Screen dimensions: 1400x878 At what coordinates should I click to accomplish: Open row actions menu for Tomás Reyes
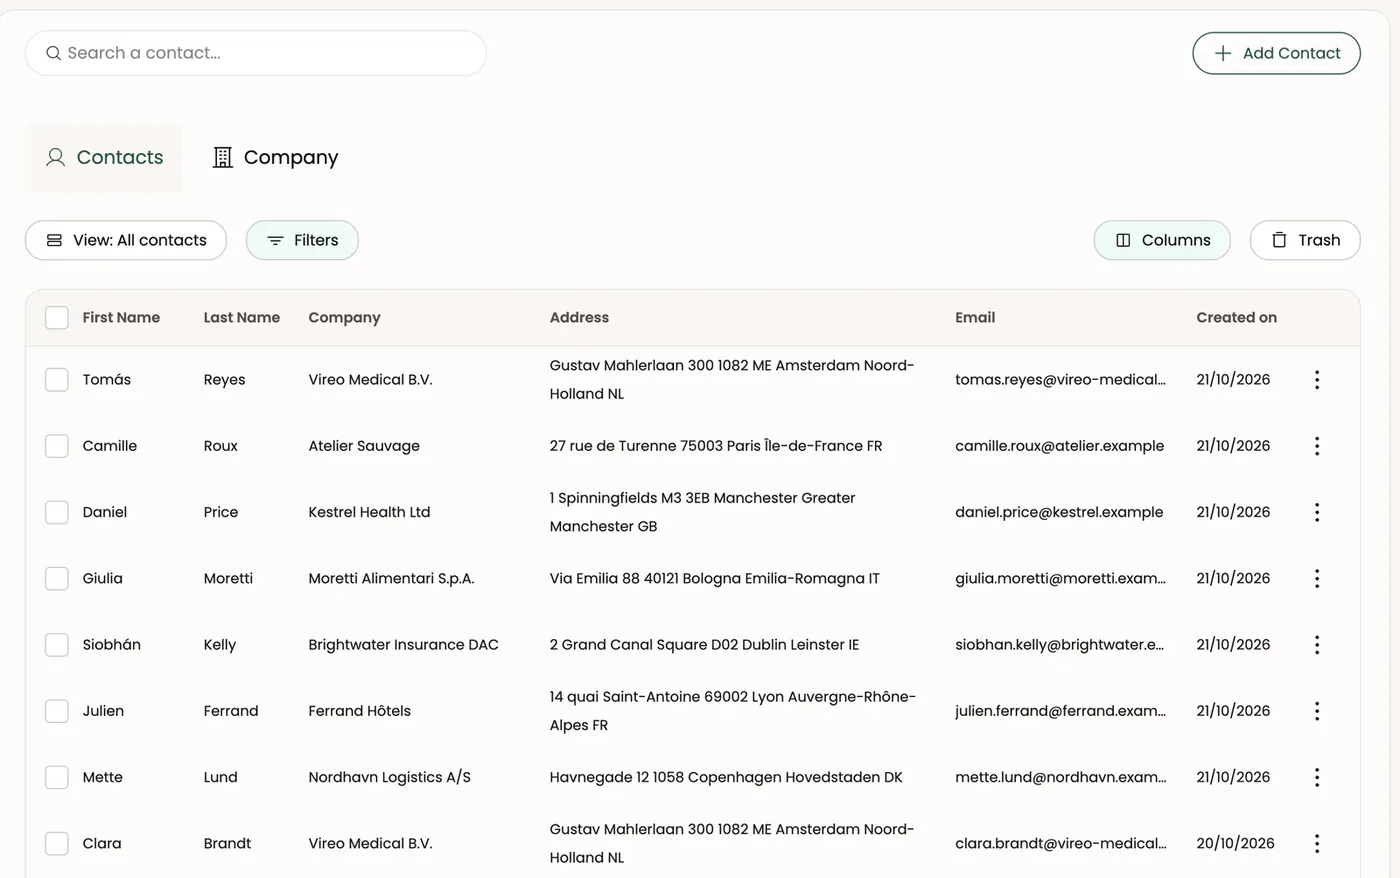pyautogui.click(x=1317, y=380)
